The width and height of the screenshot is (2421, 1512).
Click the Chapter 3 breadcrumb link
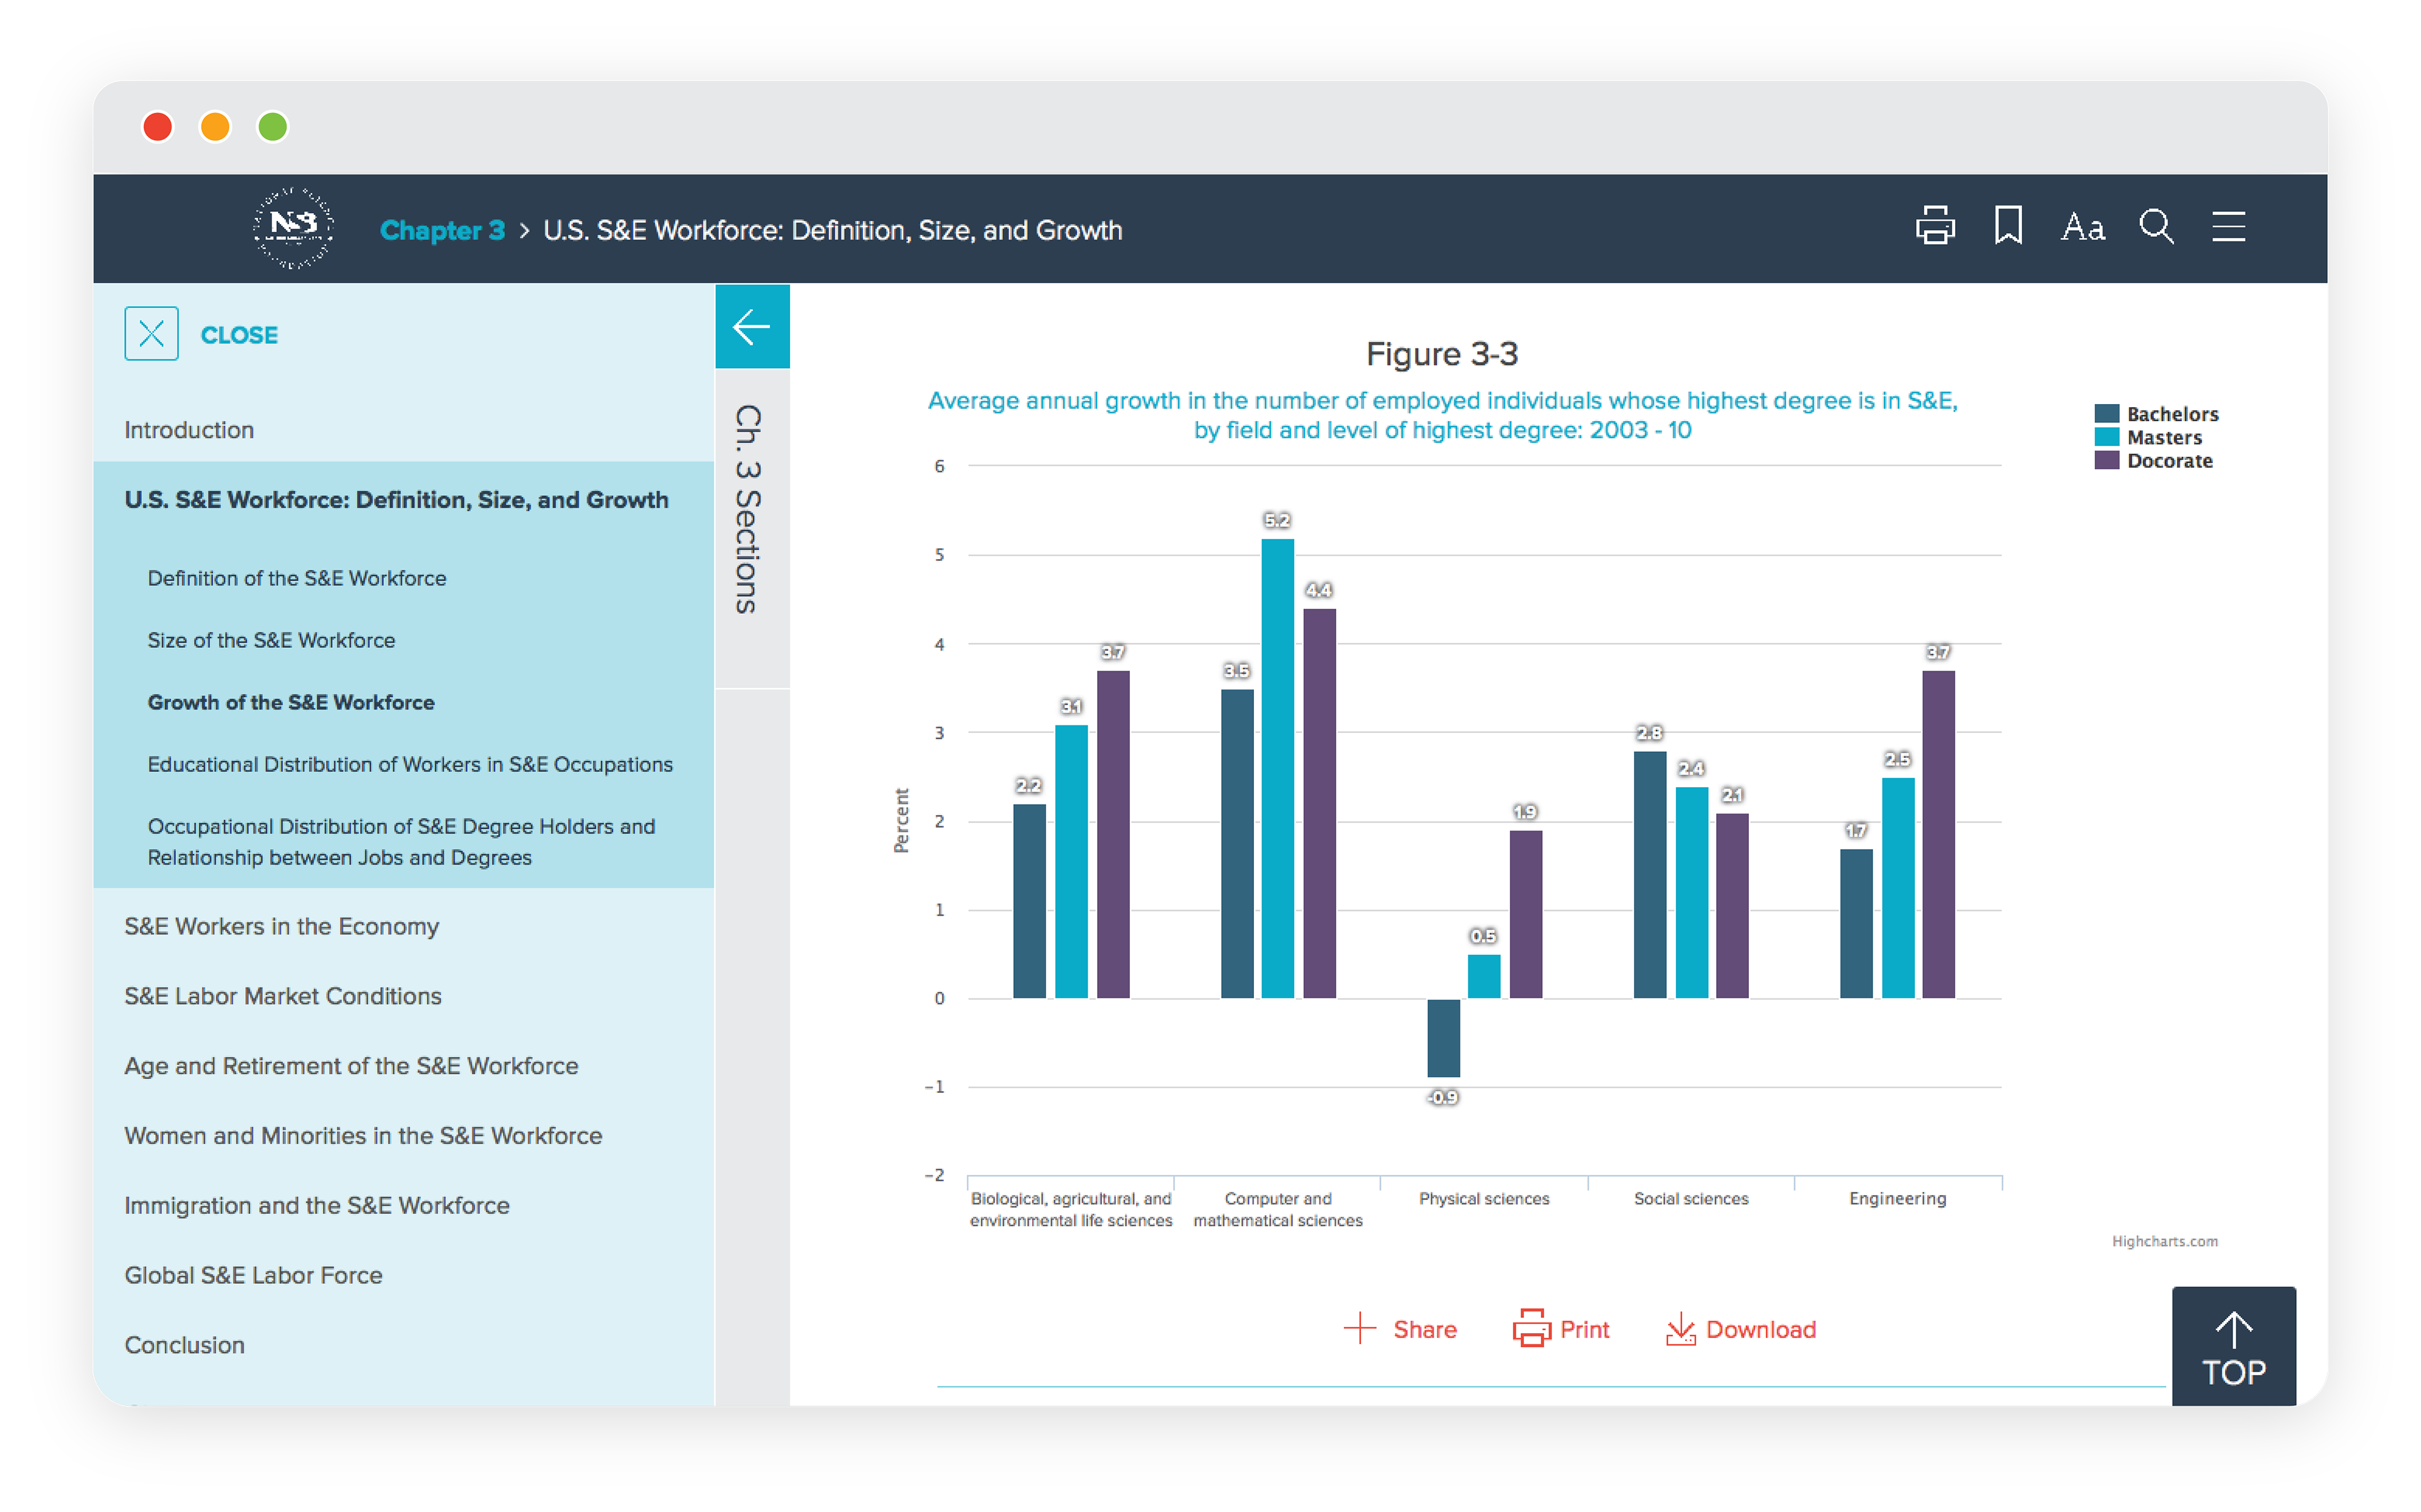(x=442, y=231)
